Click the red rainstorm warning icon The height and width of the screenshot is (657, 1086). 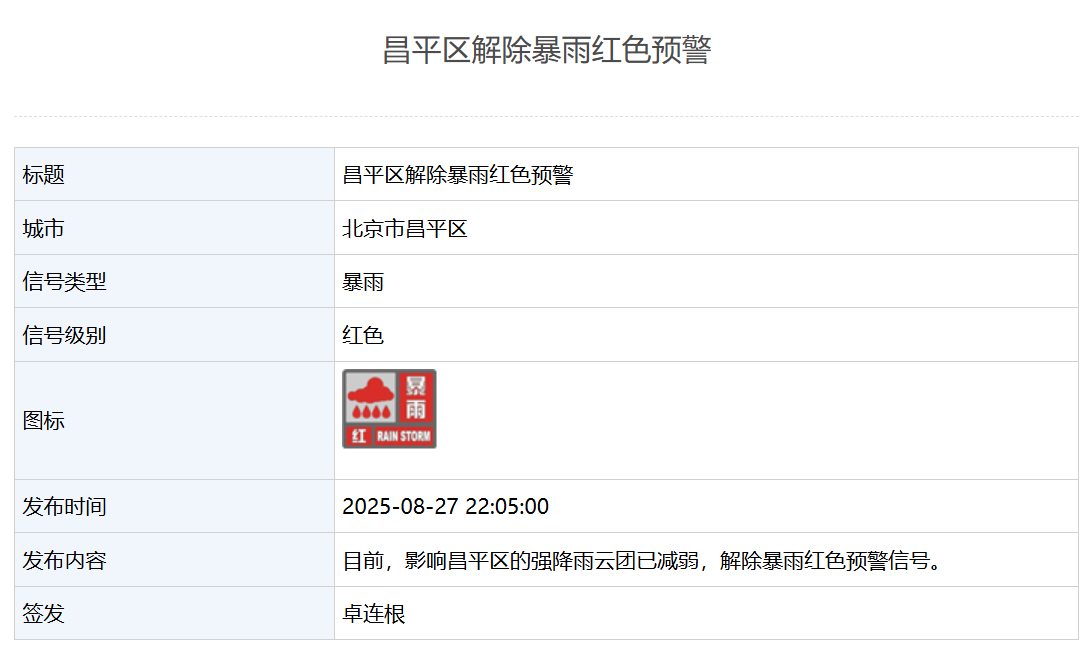coord(389,408)
